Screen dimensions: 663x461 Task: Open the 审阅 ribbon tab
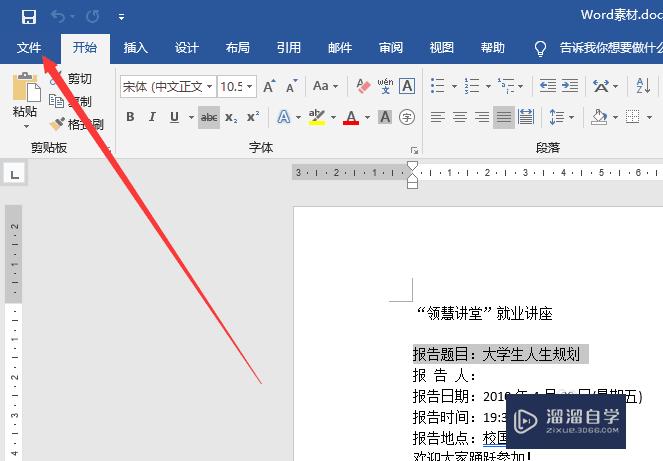click(x=391, y=47)
